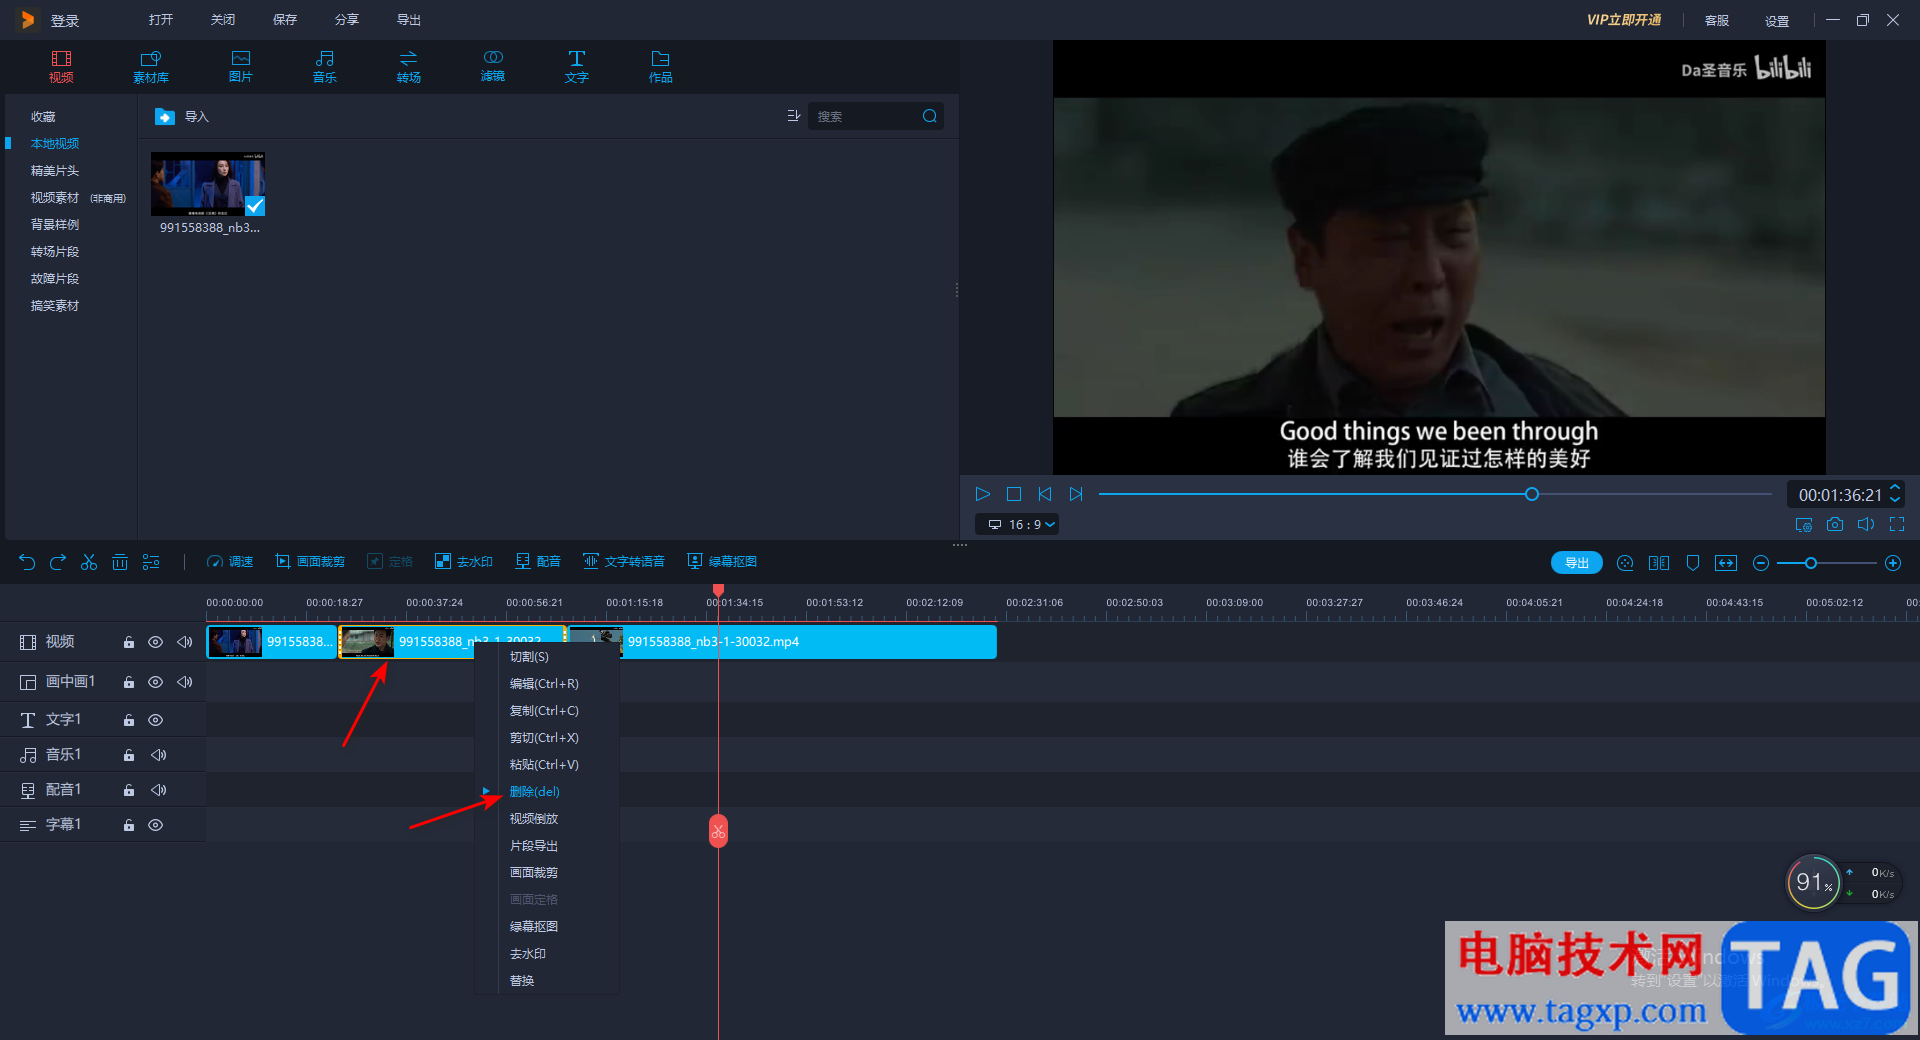Decrease timecode with down stepper arrow
The height and width of the screenshot is (1040, 1920).
tap(1895, 500)
